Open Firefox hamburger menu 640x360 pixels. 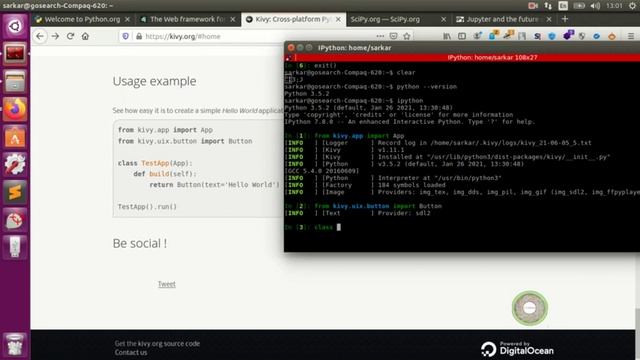point(631,36)
